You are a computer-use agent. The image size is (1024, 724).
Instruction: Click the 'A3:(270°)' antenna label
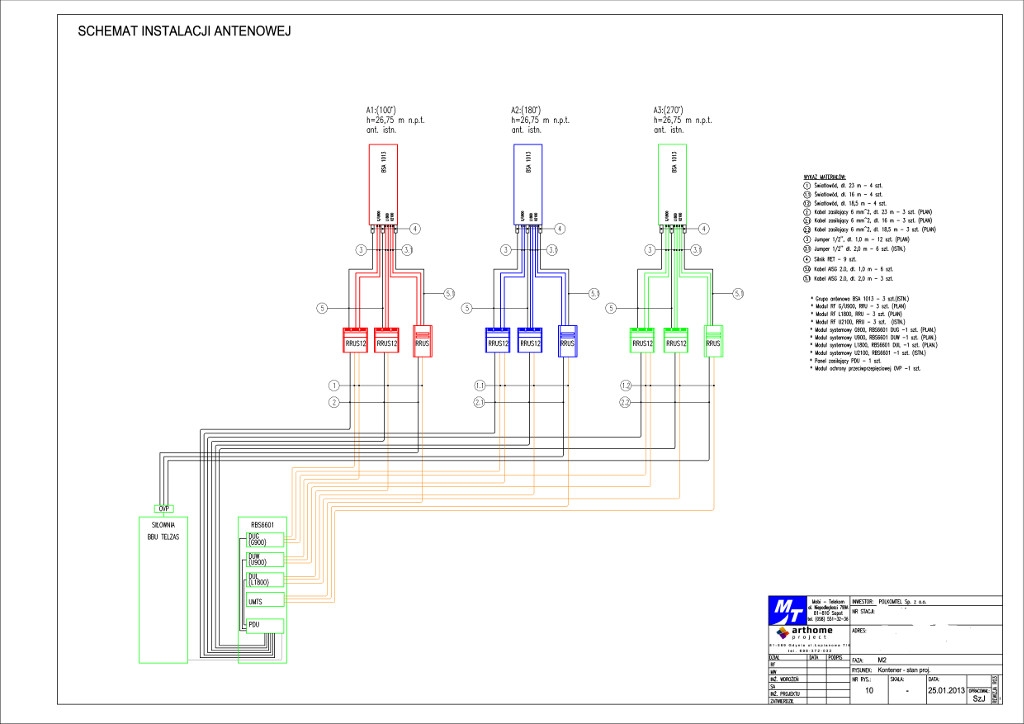[668, 110]
